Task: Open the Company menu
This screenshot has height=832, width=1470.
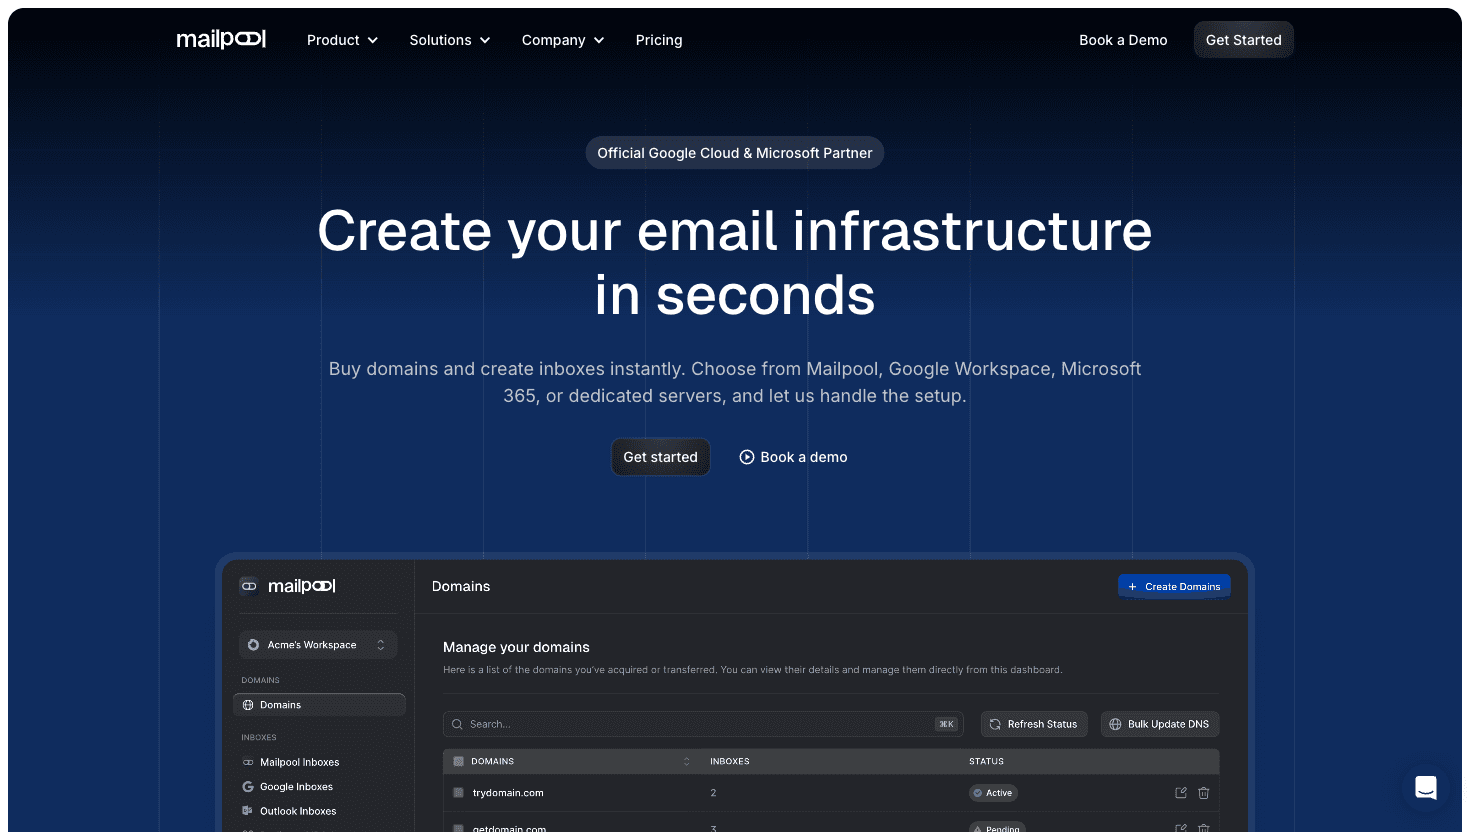Action: (562, 40)
